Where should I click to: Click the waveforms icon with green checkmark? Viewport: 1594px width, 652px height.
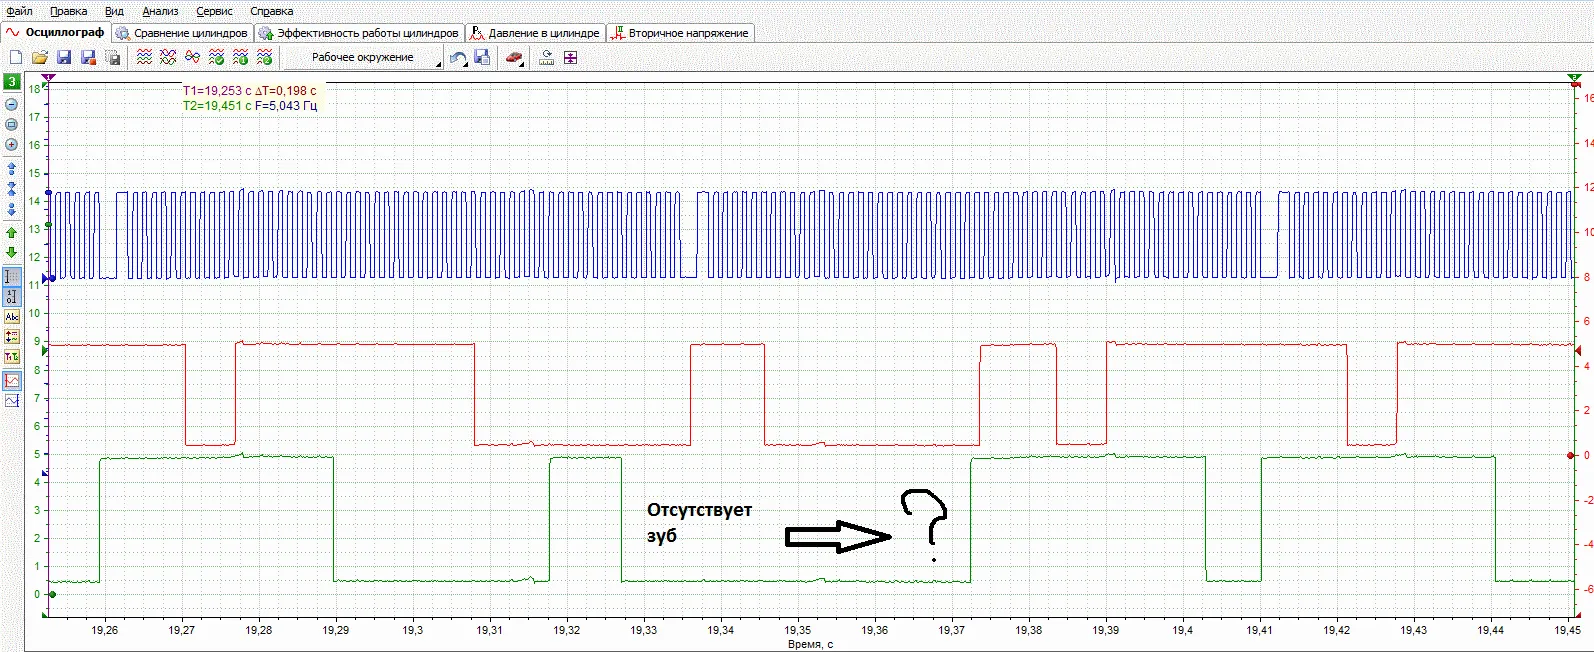pyautogui.click(x=217, y=58)
